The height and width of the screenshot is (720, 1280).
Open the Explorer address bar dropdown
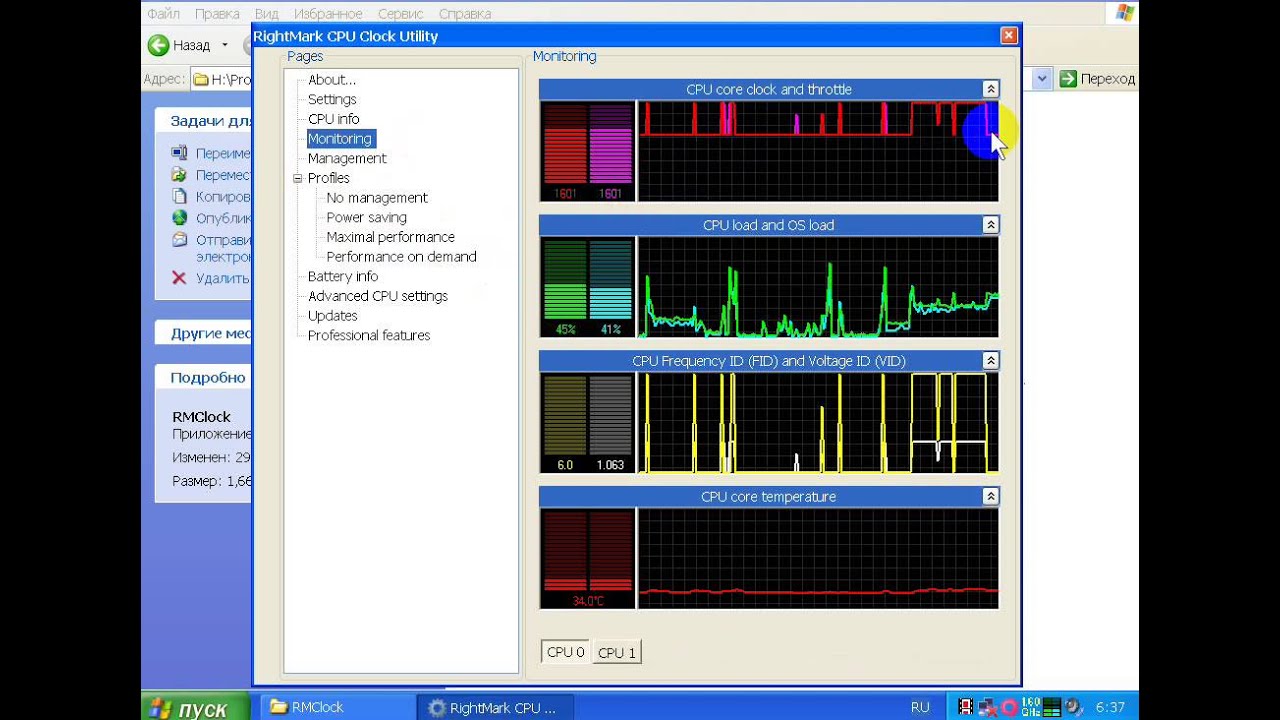coord(1042,79)
